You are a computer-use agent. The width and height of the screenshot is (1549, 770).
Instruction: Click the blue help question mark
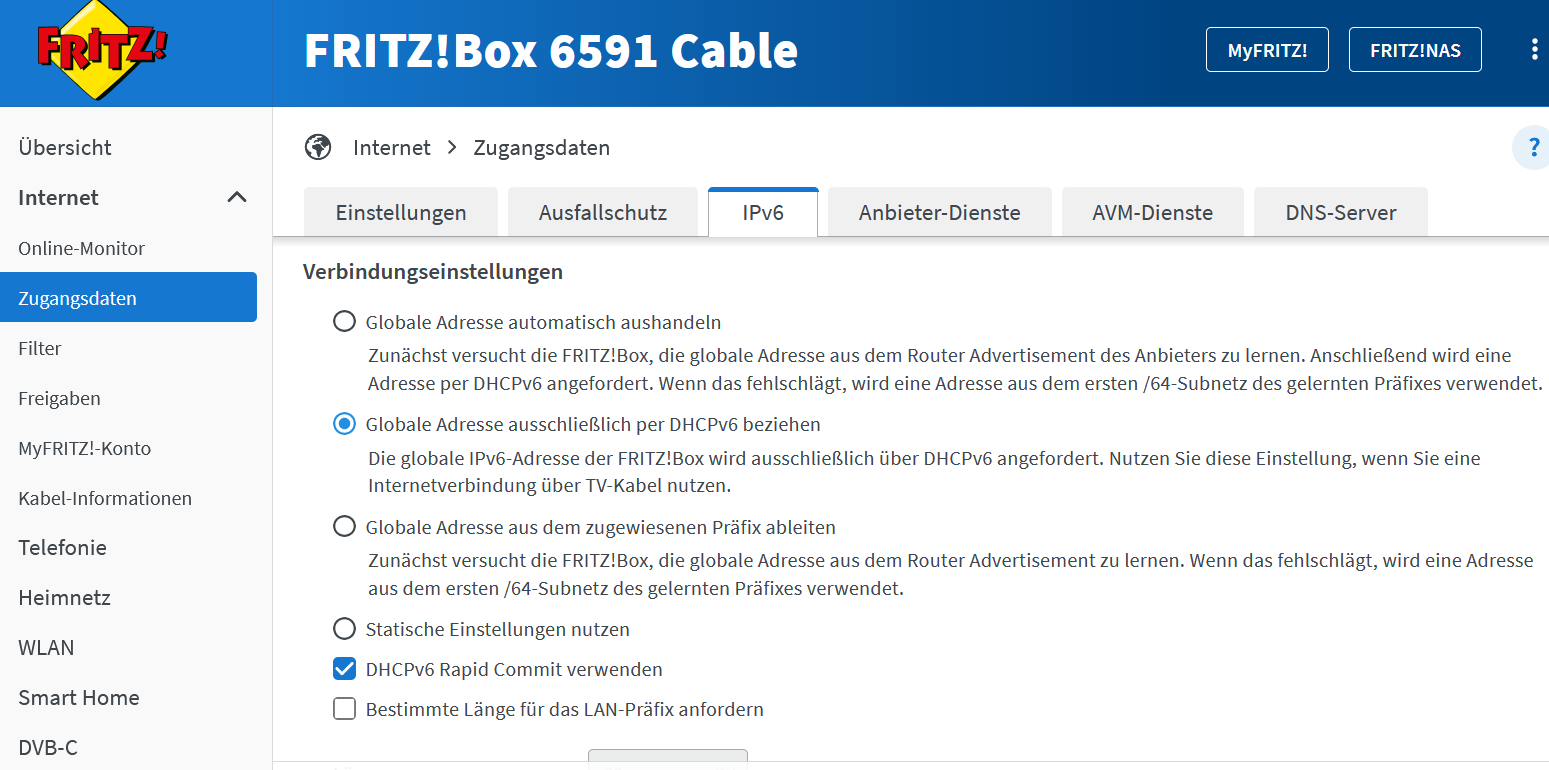pos(1532,148)
